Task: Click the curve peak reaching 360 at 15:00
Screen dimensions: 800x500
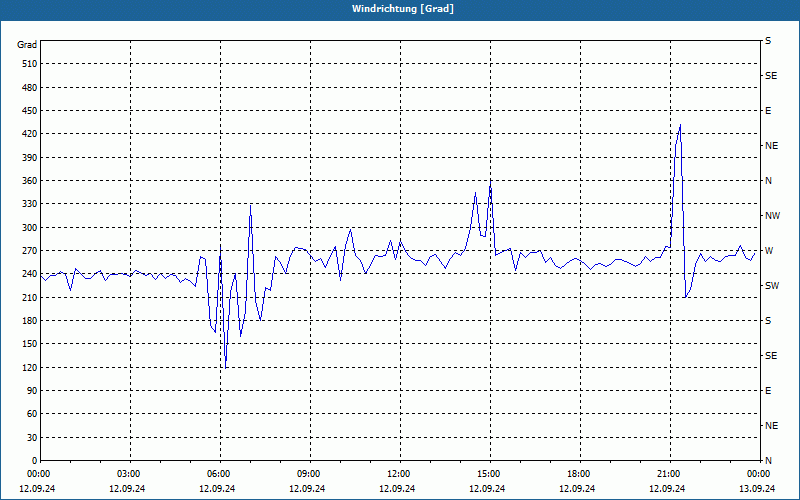Action: (x=490, y=181)
